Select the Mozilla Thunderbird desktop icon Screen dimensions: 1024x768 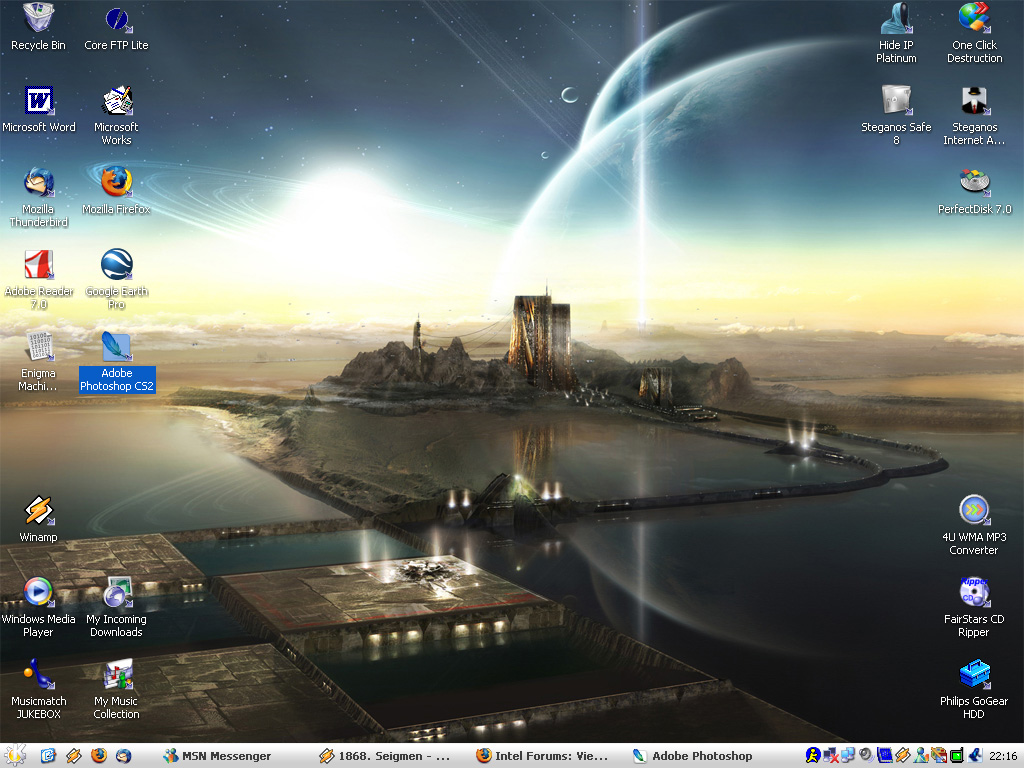38,183
